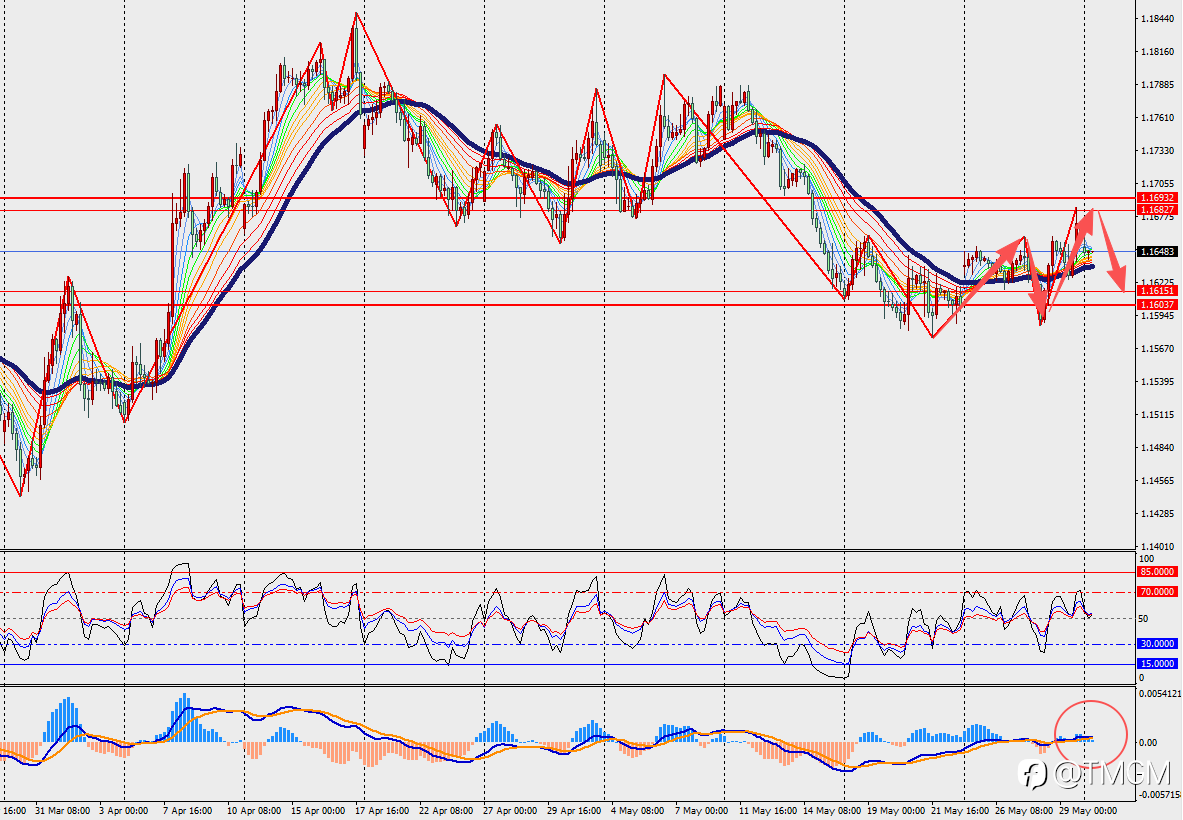Click the 1.14840 price axis value
1183x820 pixels.
[1158, 447]
